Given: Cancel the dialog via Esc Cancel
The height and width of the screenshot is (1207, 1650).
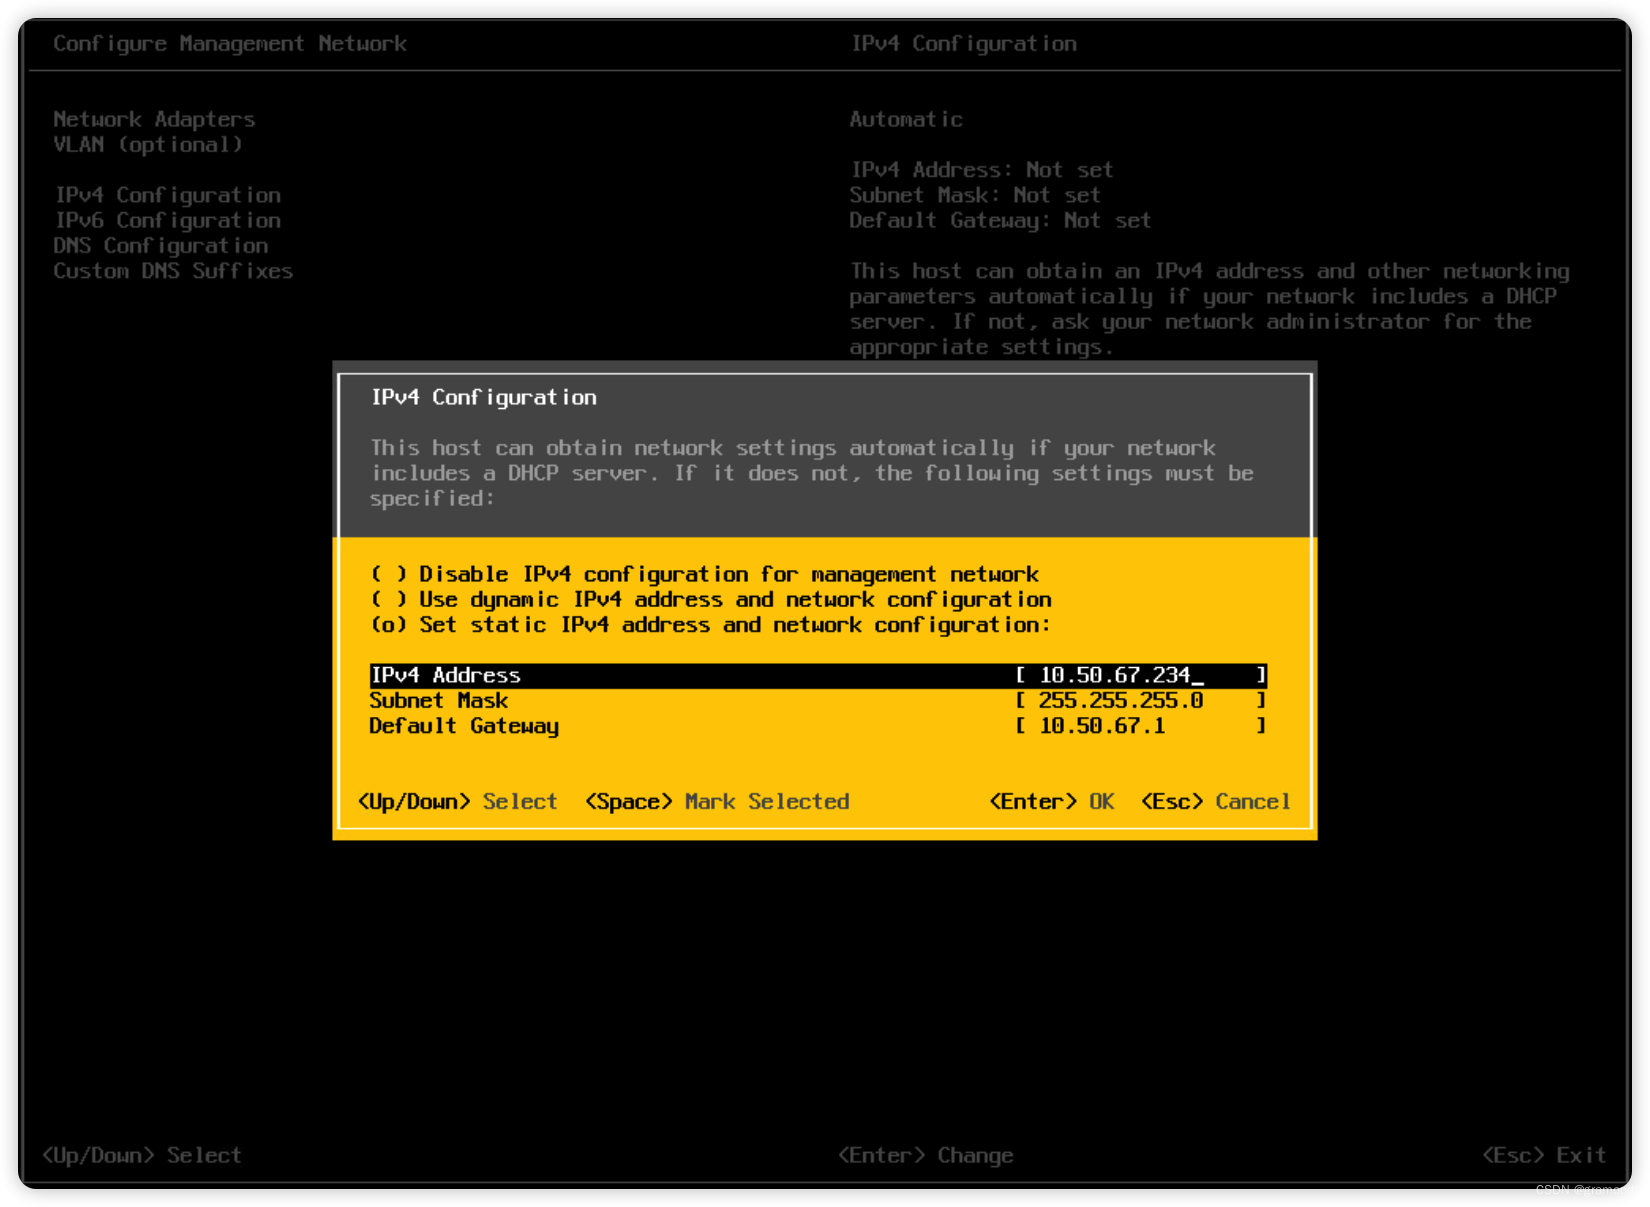Looking at the screenshot, I should point(1215,801).
